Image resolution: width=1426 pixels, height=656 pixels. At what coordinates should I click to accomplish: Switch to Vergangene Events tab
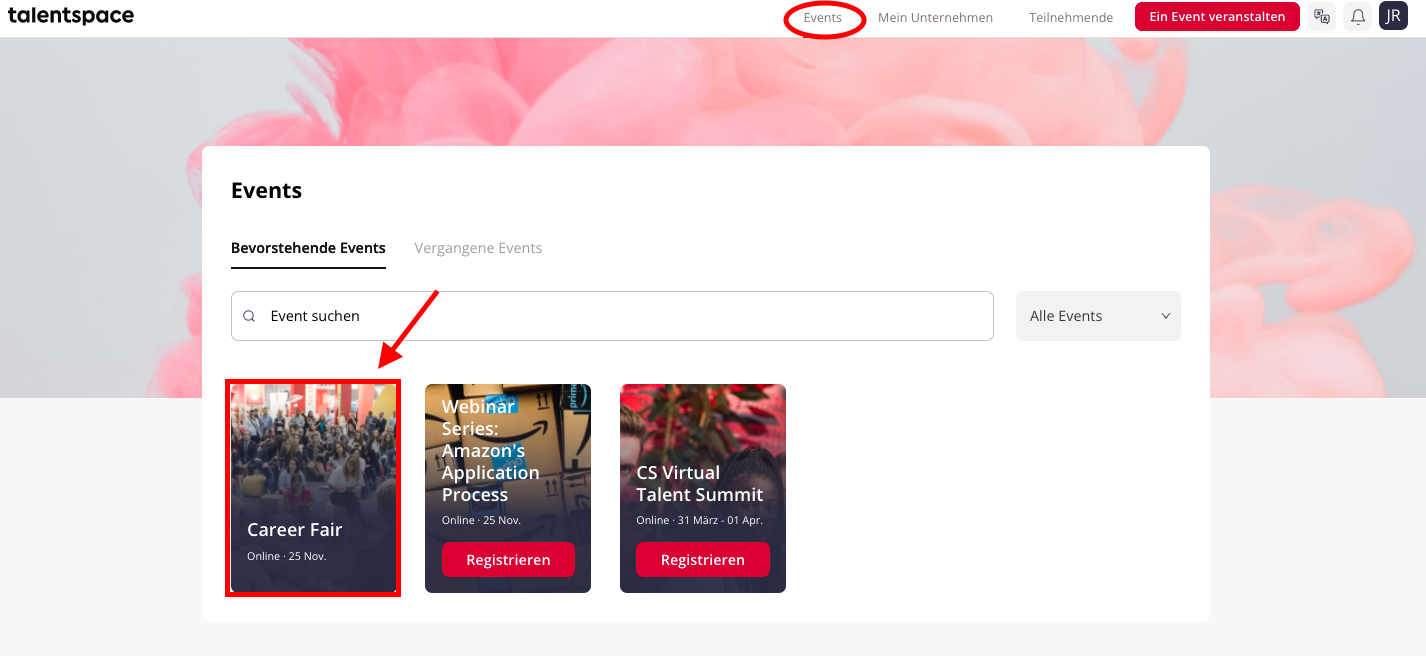(x=478, y=248)
